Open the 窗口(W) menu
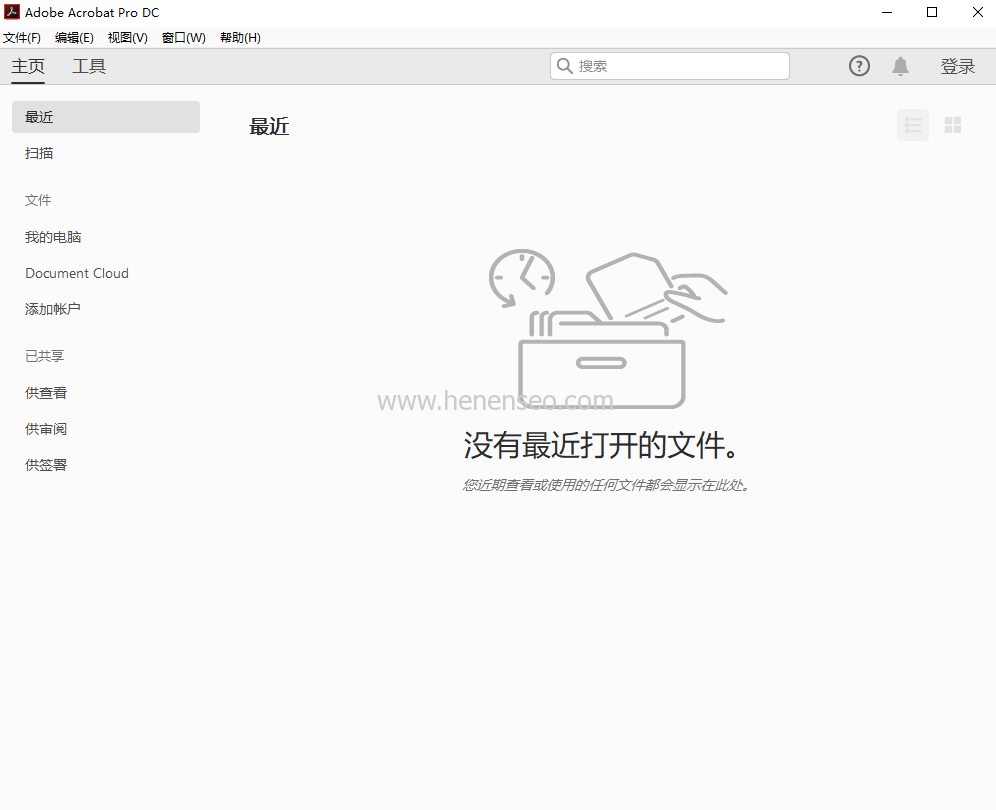This screenshot has width=996, height=810. click(184, 37)
